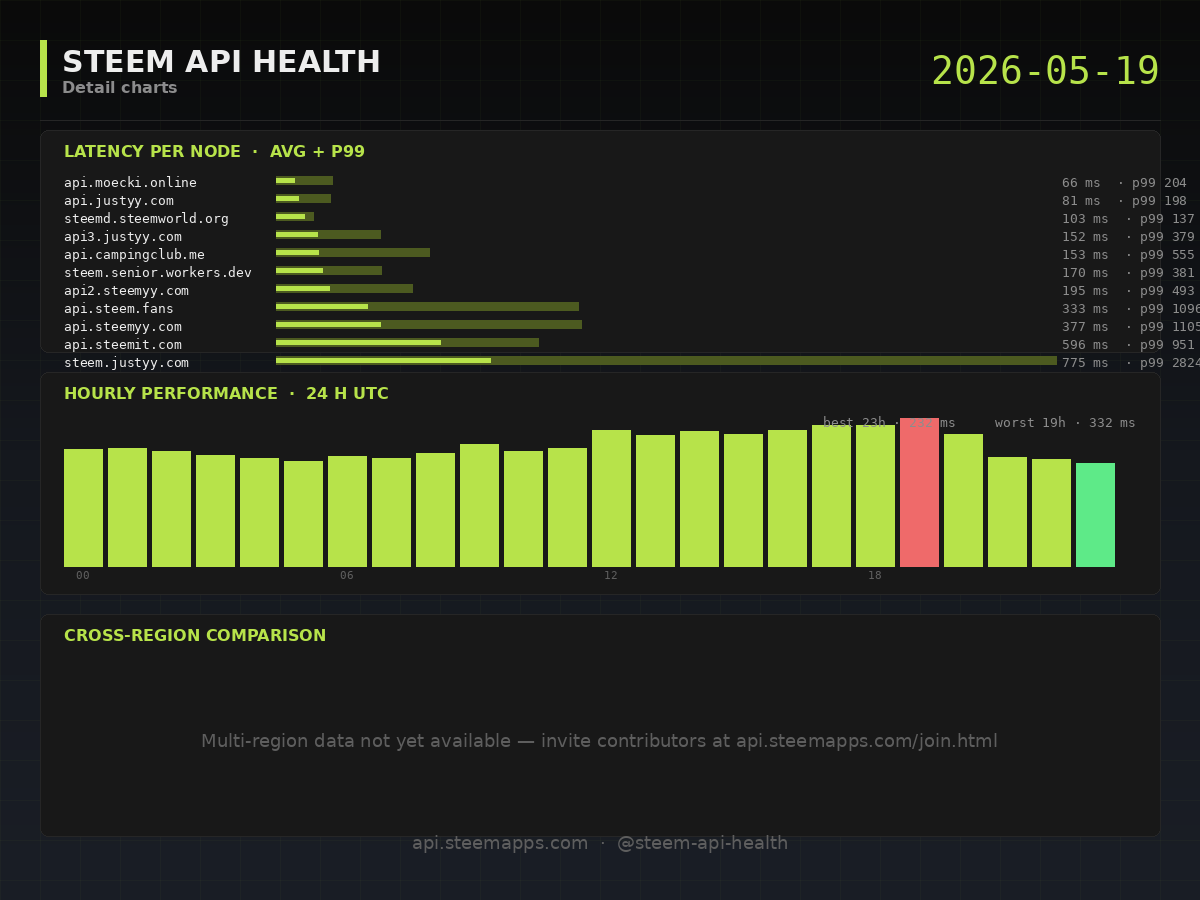Click the hourly bar above the 06 label
1200x900 pixels.
click(x=347, y=512)
